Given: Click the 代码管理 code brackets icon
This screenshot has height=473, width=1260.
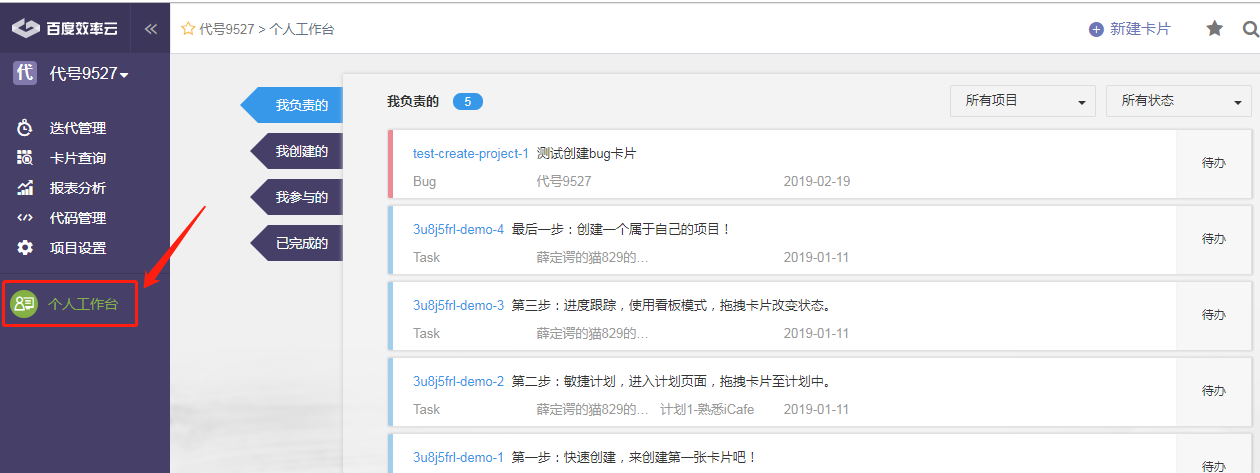Looking at the screenshot, I should 25,218.
